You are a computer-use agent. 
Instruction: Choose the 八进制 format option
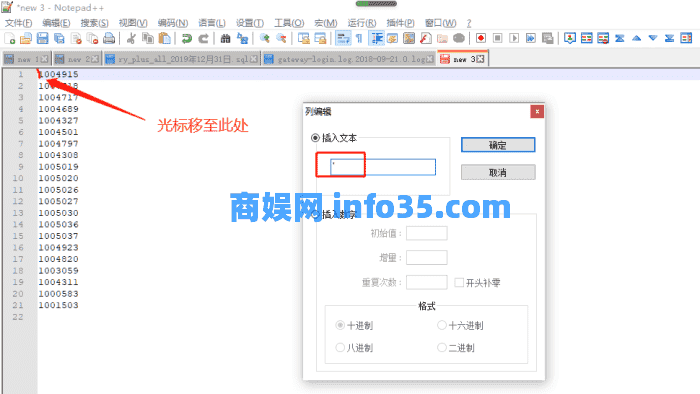[340, 347]
